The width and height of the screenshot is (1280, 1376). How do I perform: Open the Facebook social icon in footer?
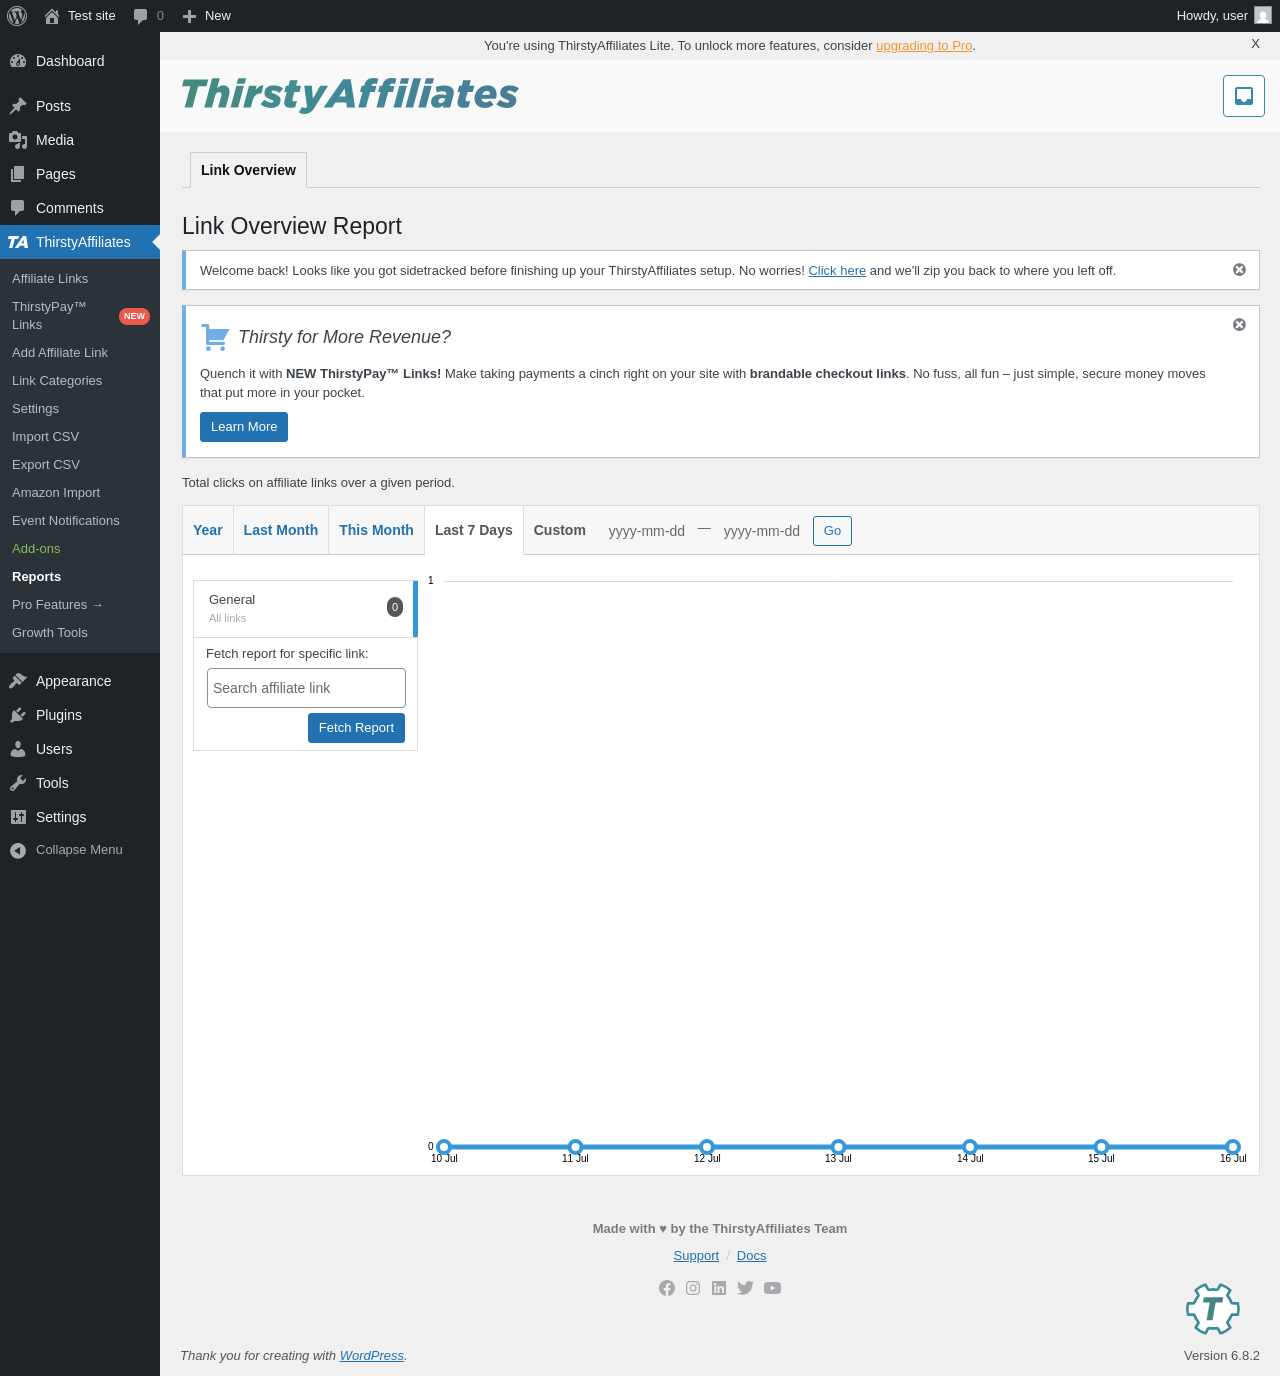(667, 1288)
